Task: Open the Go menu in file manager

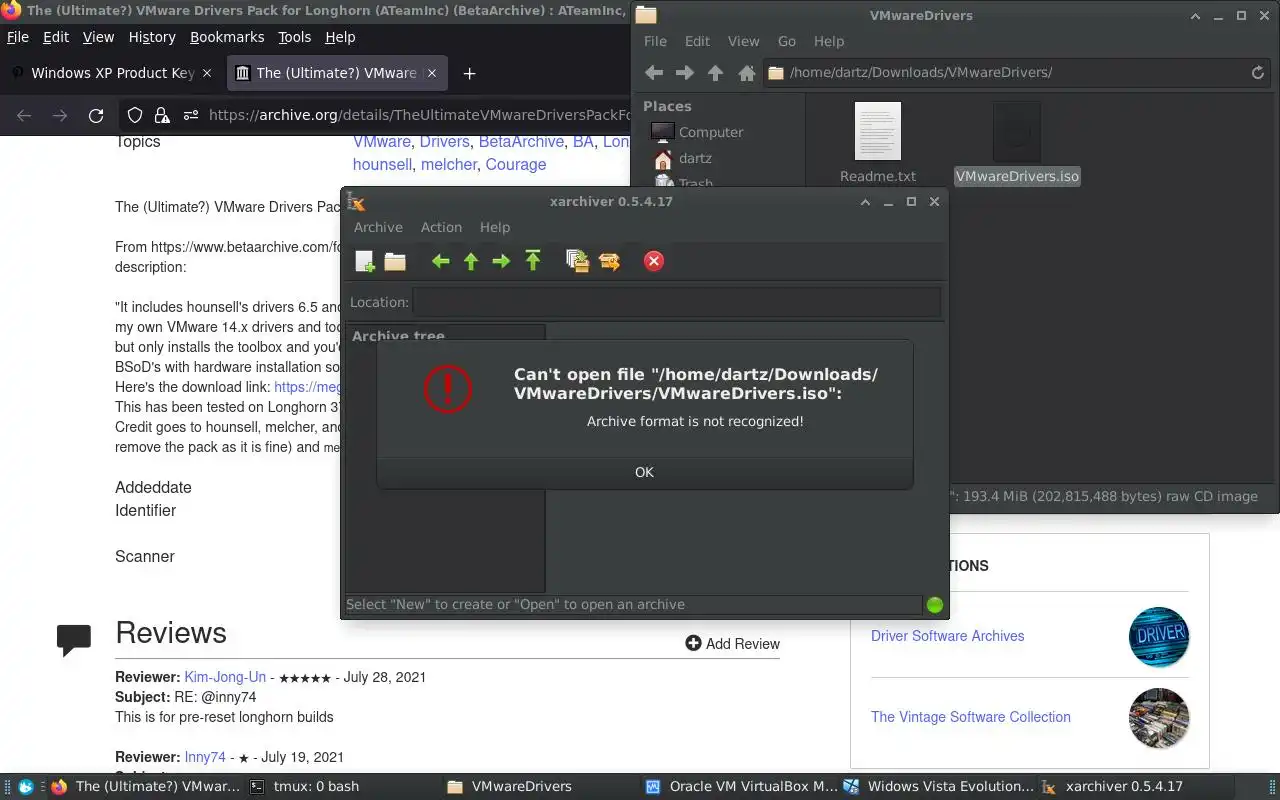Action: [x=787, y=41]
